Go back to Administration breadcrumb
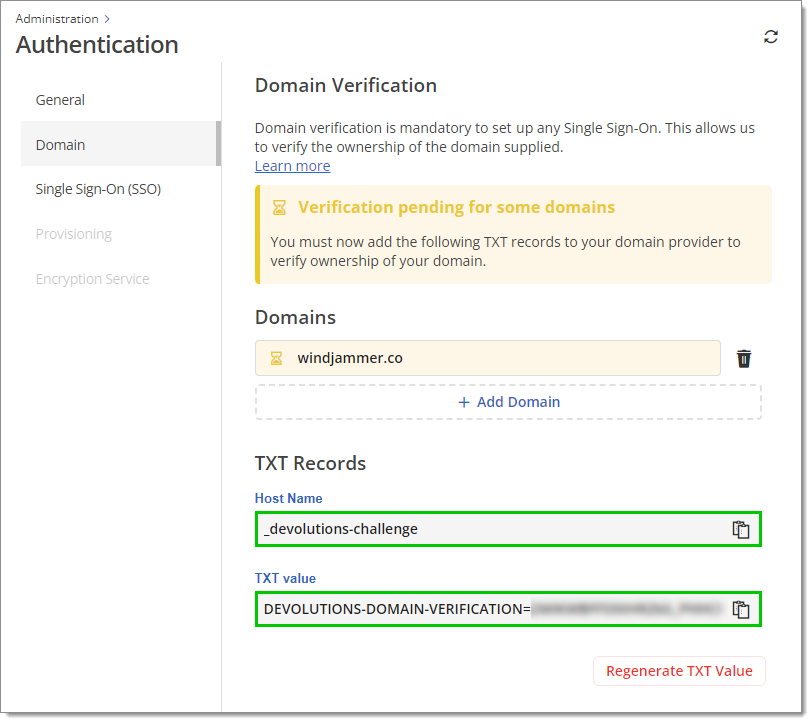The height and width of the screenshot is (723, 812). (57, 19)
